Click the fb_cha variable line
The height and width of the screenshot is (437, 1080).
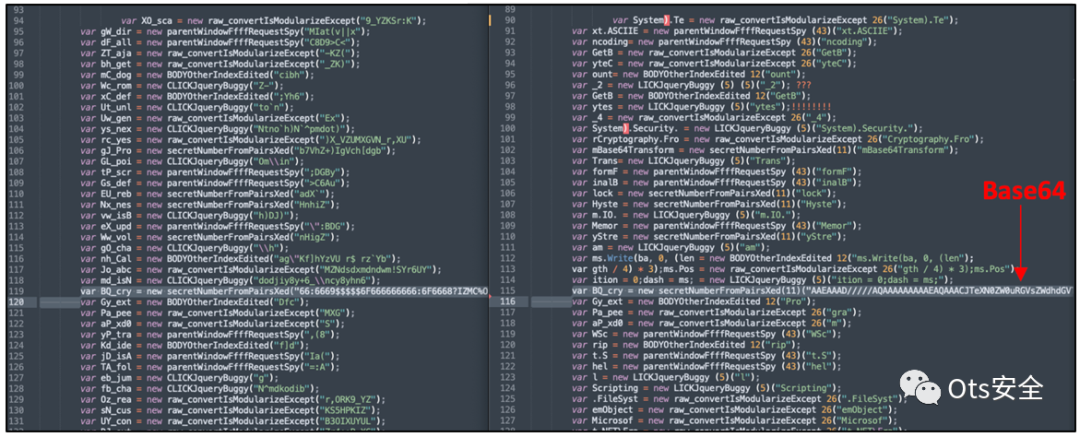click(x=198, y=390)
